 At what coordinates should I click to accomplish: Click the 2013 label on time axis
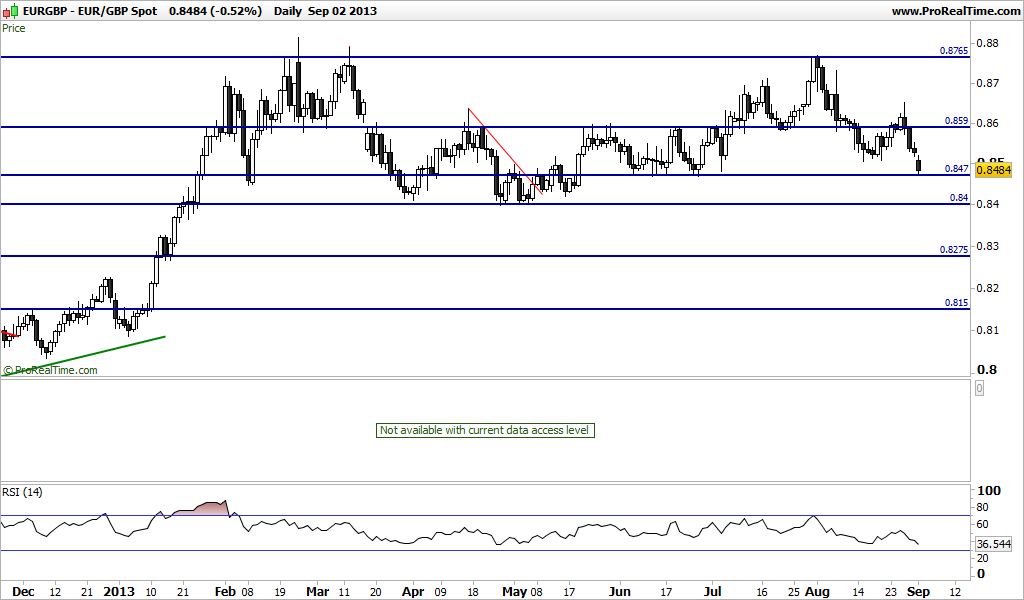(x=119, y=592)
